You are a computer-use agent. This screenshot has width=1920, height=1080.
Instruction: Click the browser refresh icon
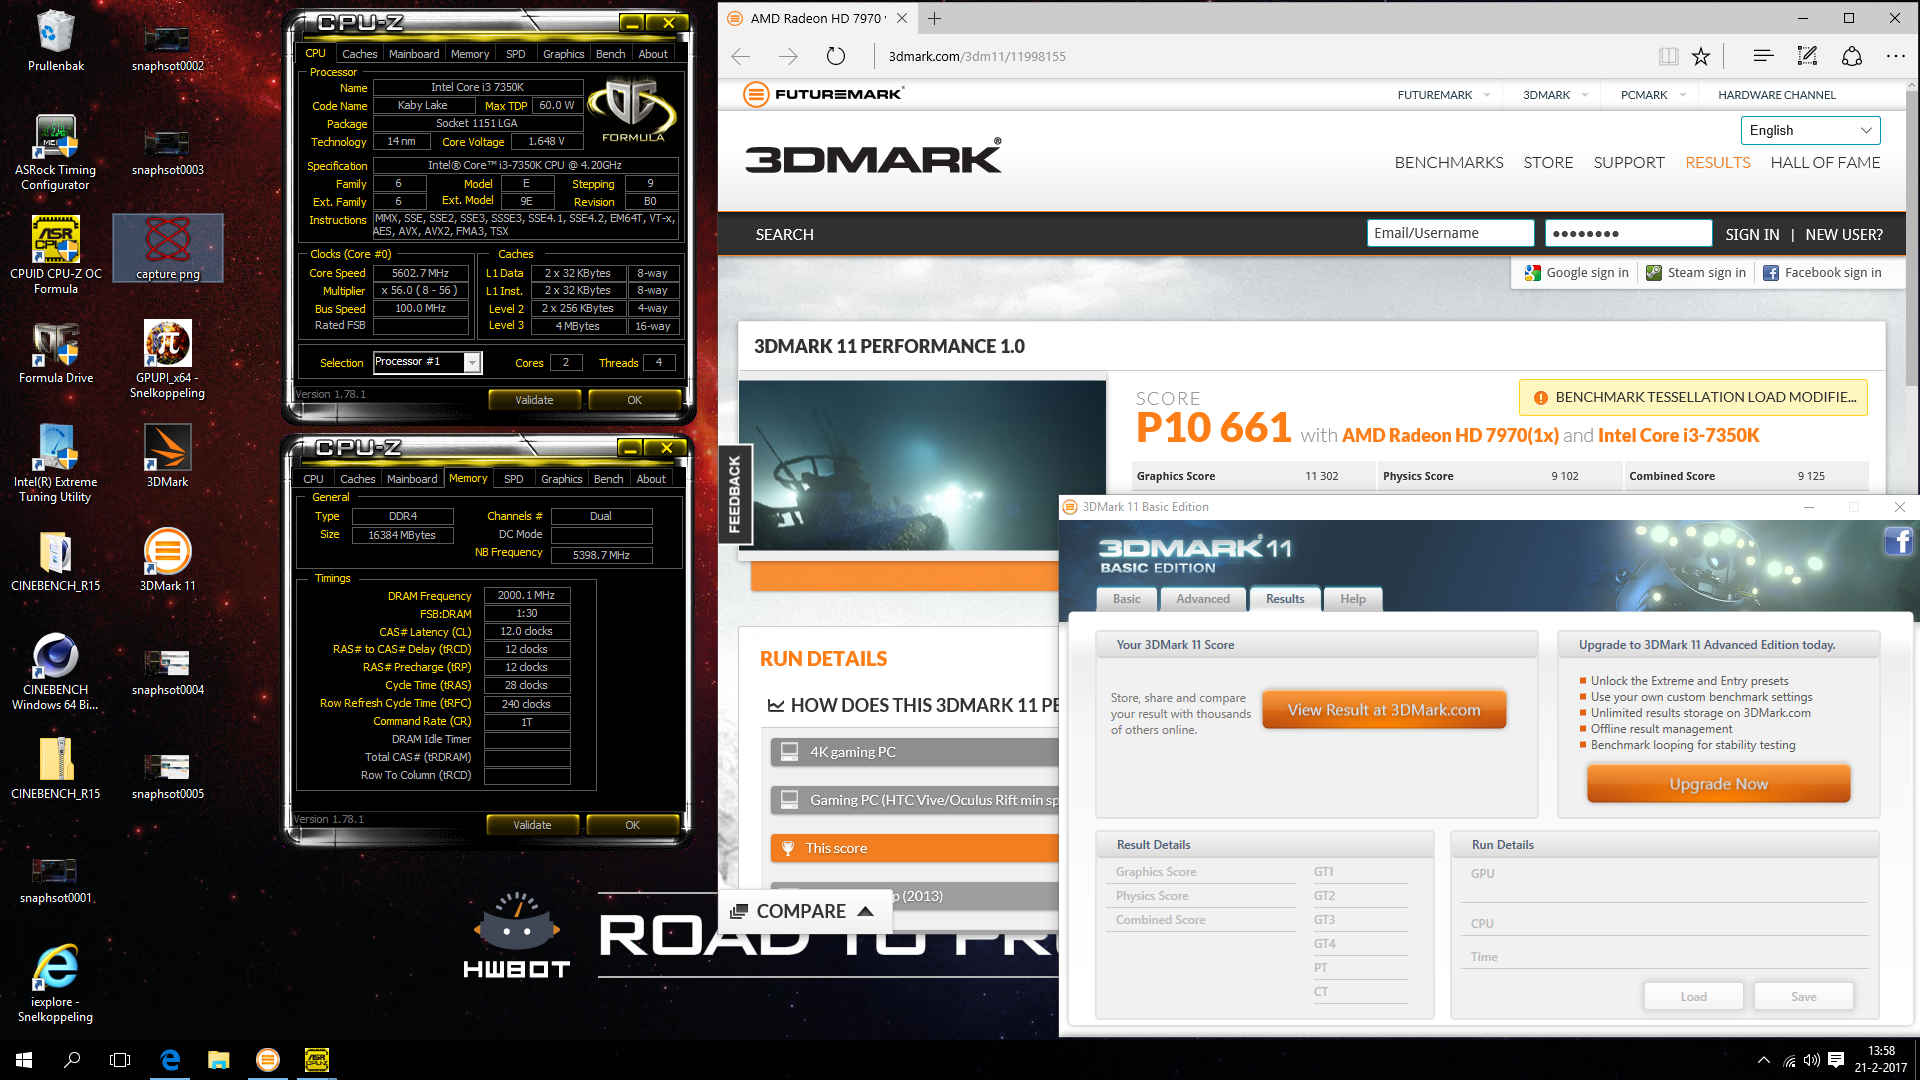point(836,56)
